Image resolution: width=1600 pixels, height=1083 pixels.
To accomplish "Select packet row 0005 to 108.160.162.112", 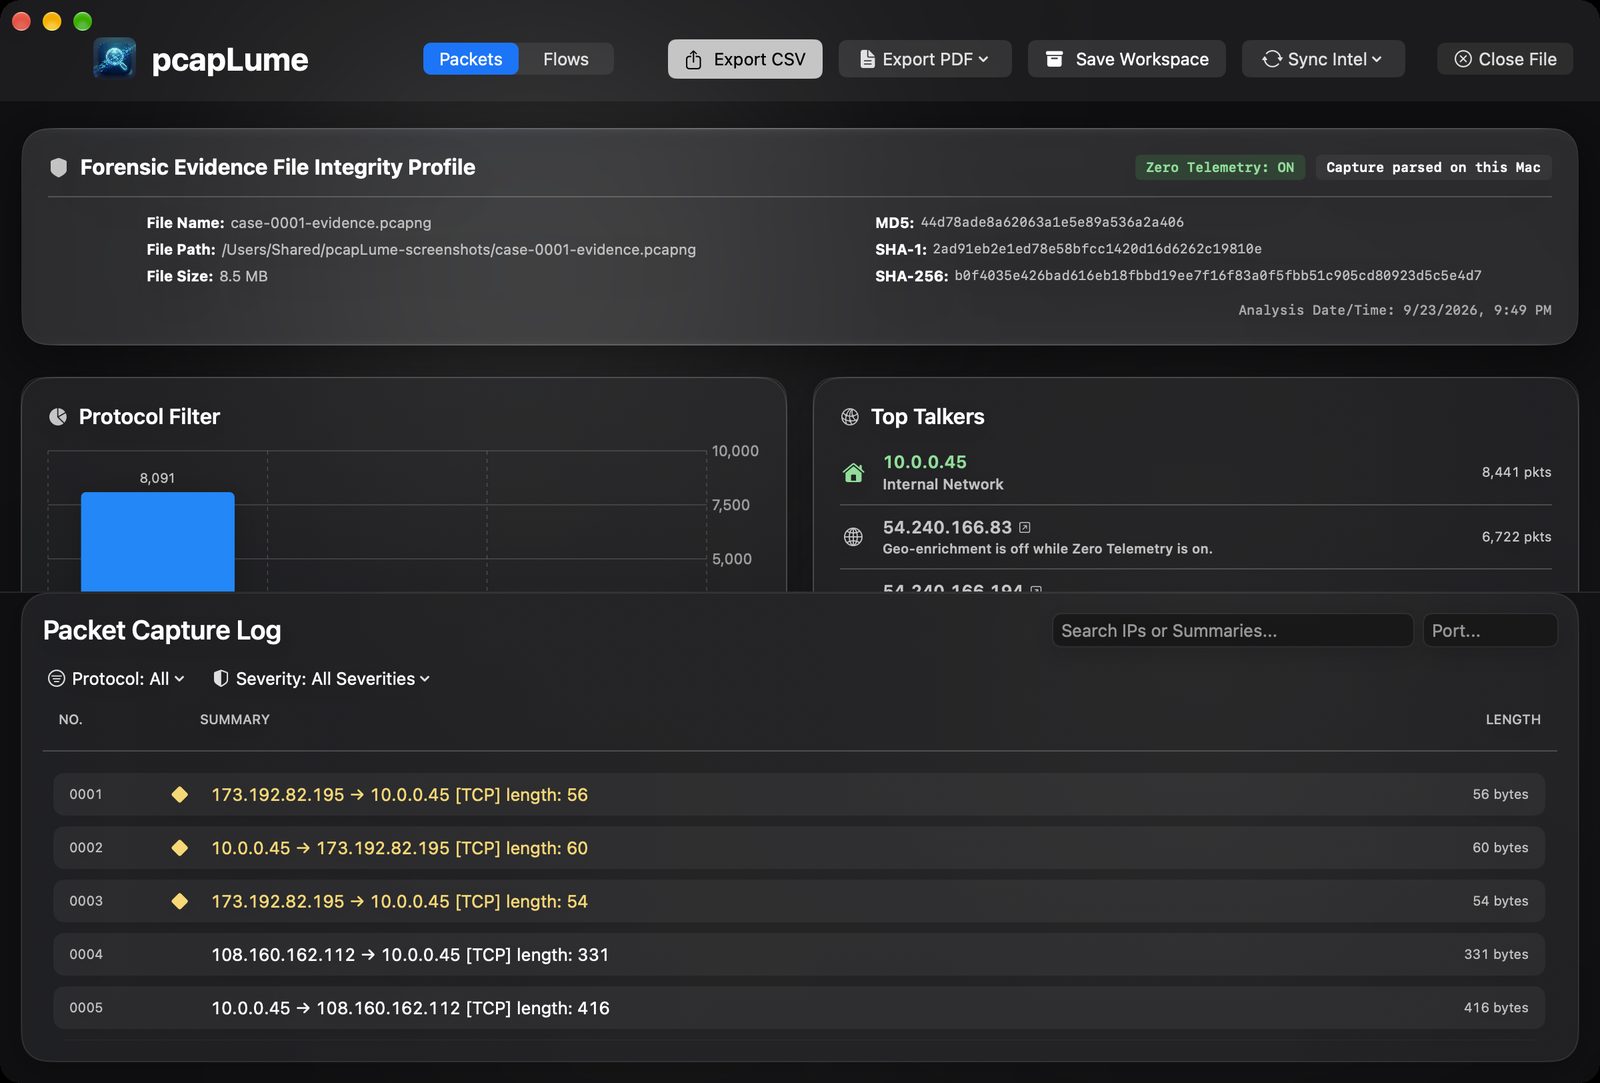I will click(x=799, y=1008).
